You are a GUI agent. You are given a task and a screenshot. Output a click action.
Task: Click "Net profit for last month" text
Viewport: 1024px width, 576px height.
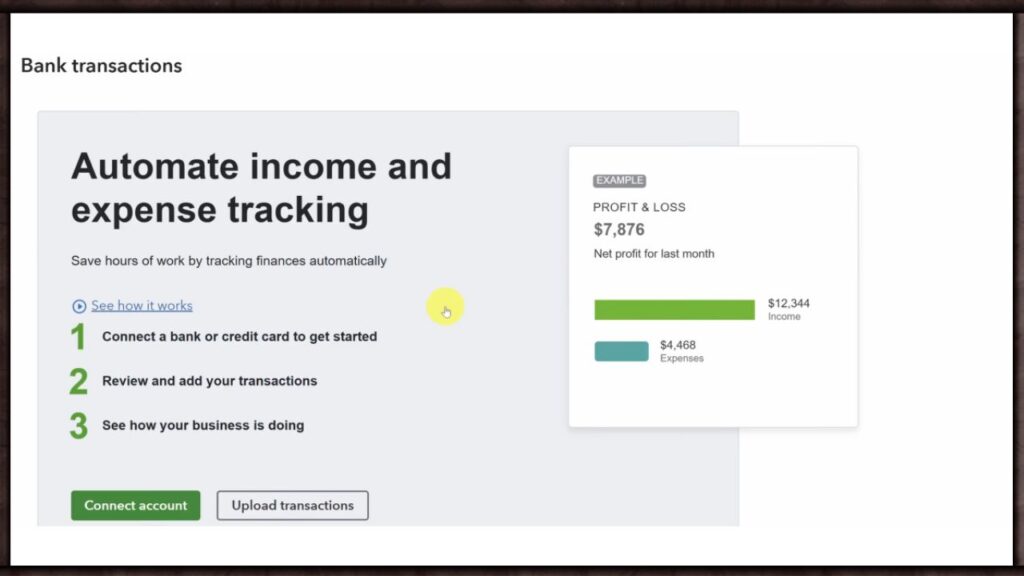[654, 253]
